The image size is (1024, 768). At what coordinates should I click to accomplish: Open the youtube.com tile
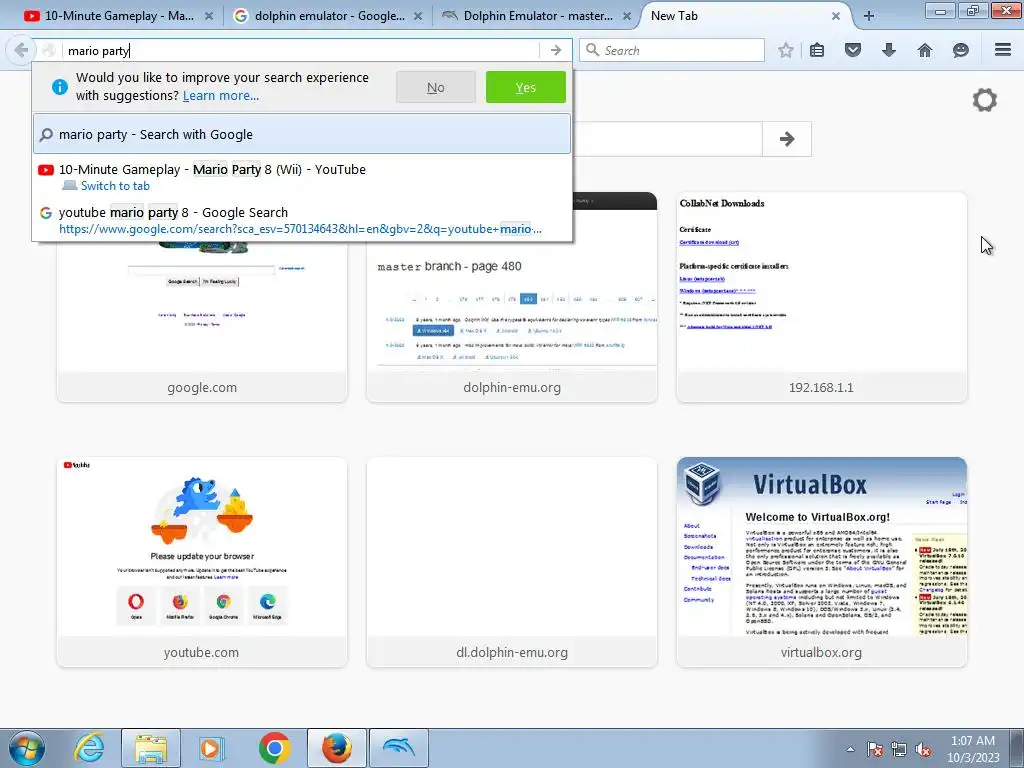[x=202, y=562]
